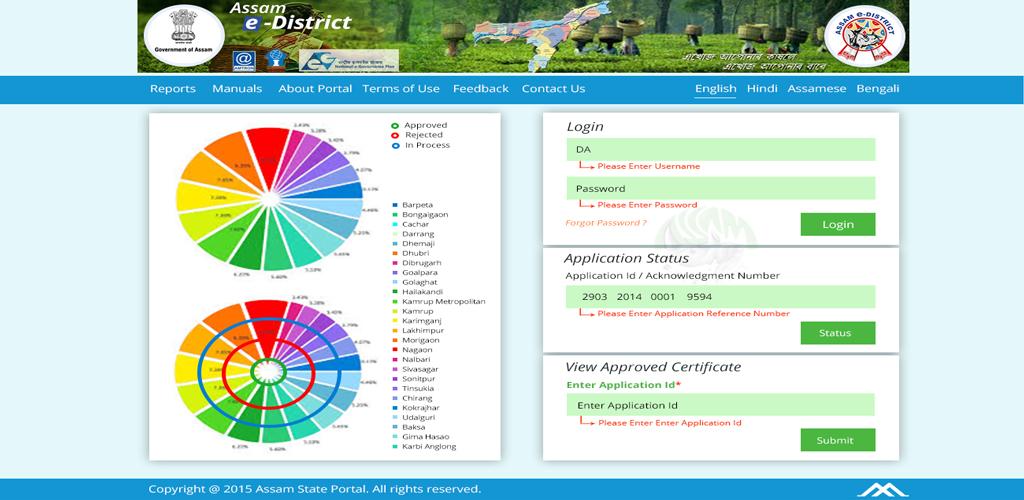The width and height of the screenshot is (1024, 500).
Task: Select Kamrup Metropolitan in the legend
Action: (x=443, y=302)
